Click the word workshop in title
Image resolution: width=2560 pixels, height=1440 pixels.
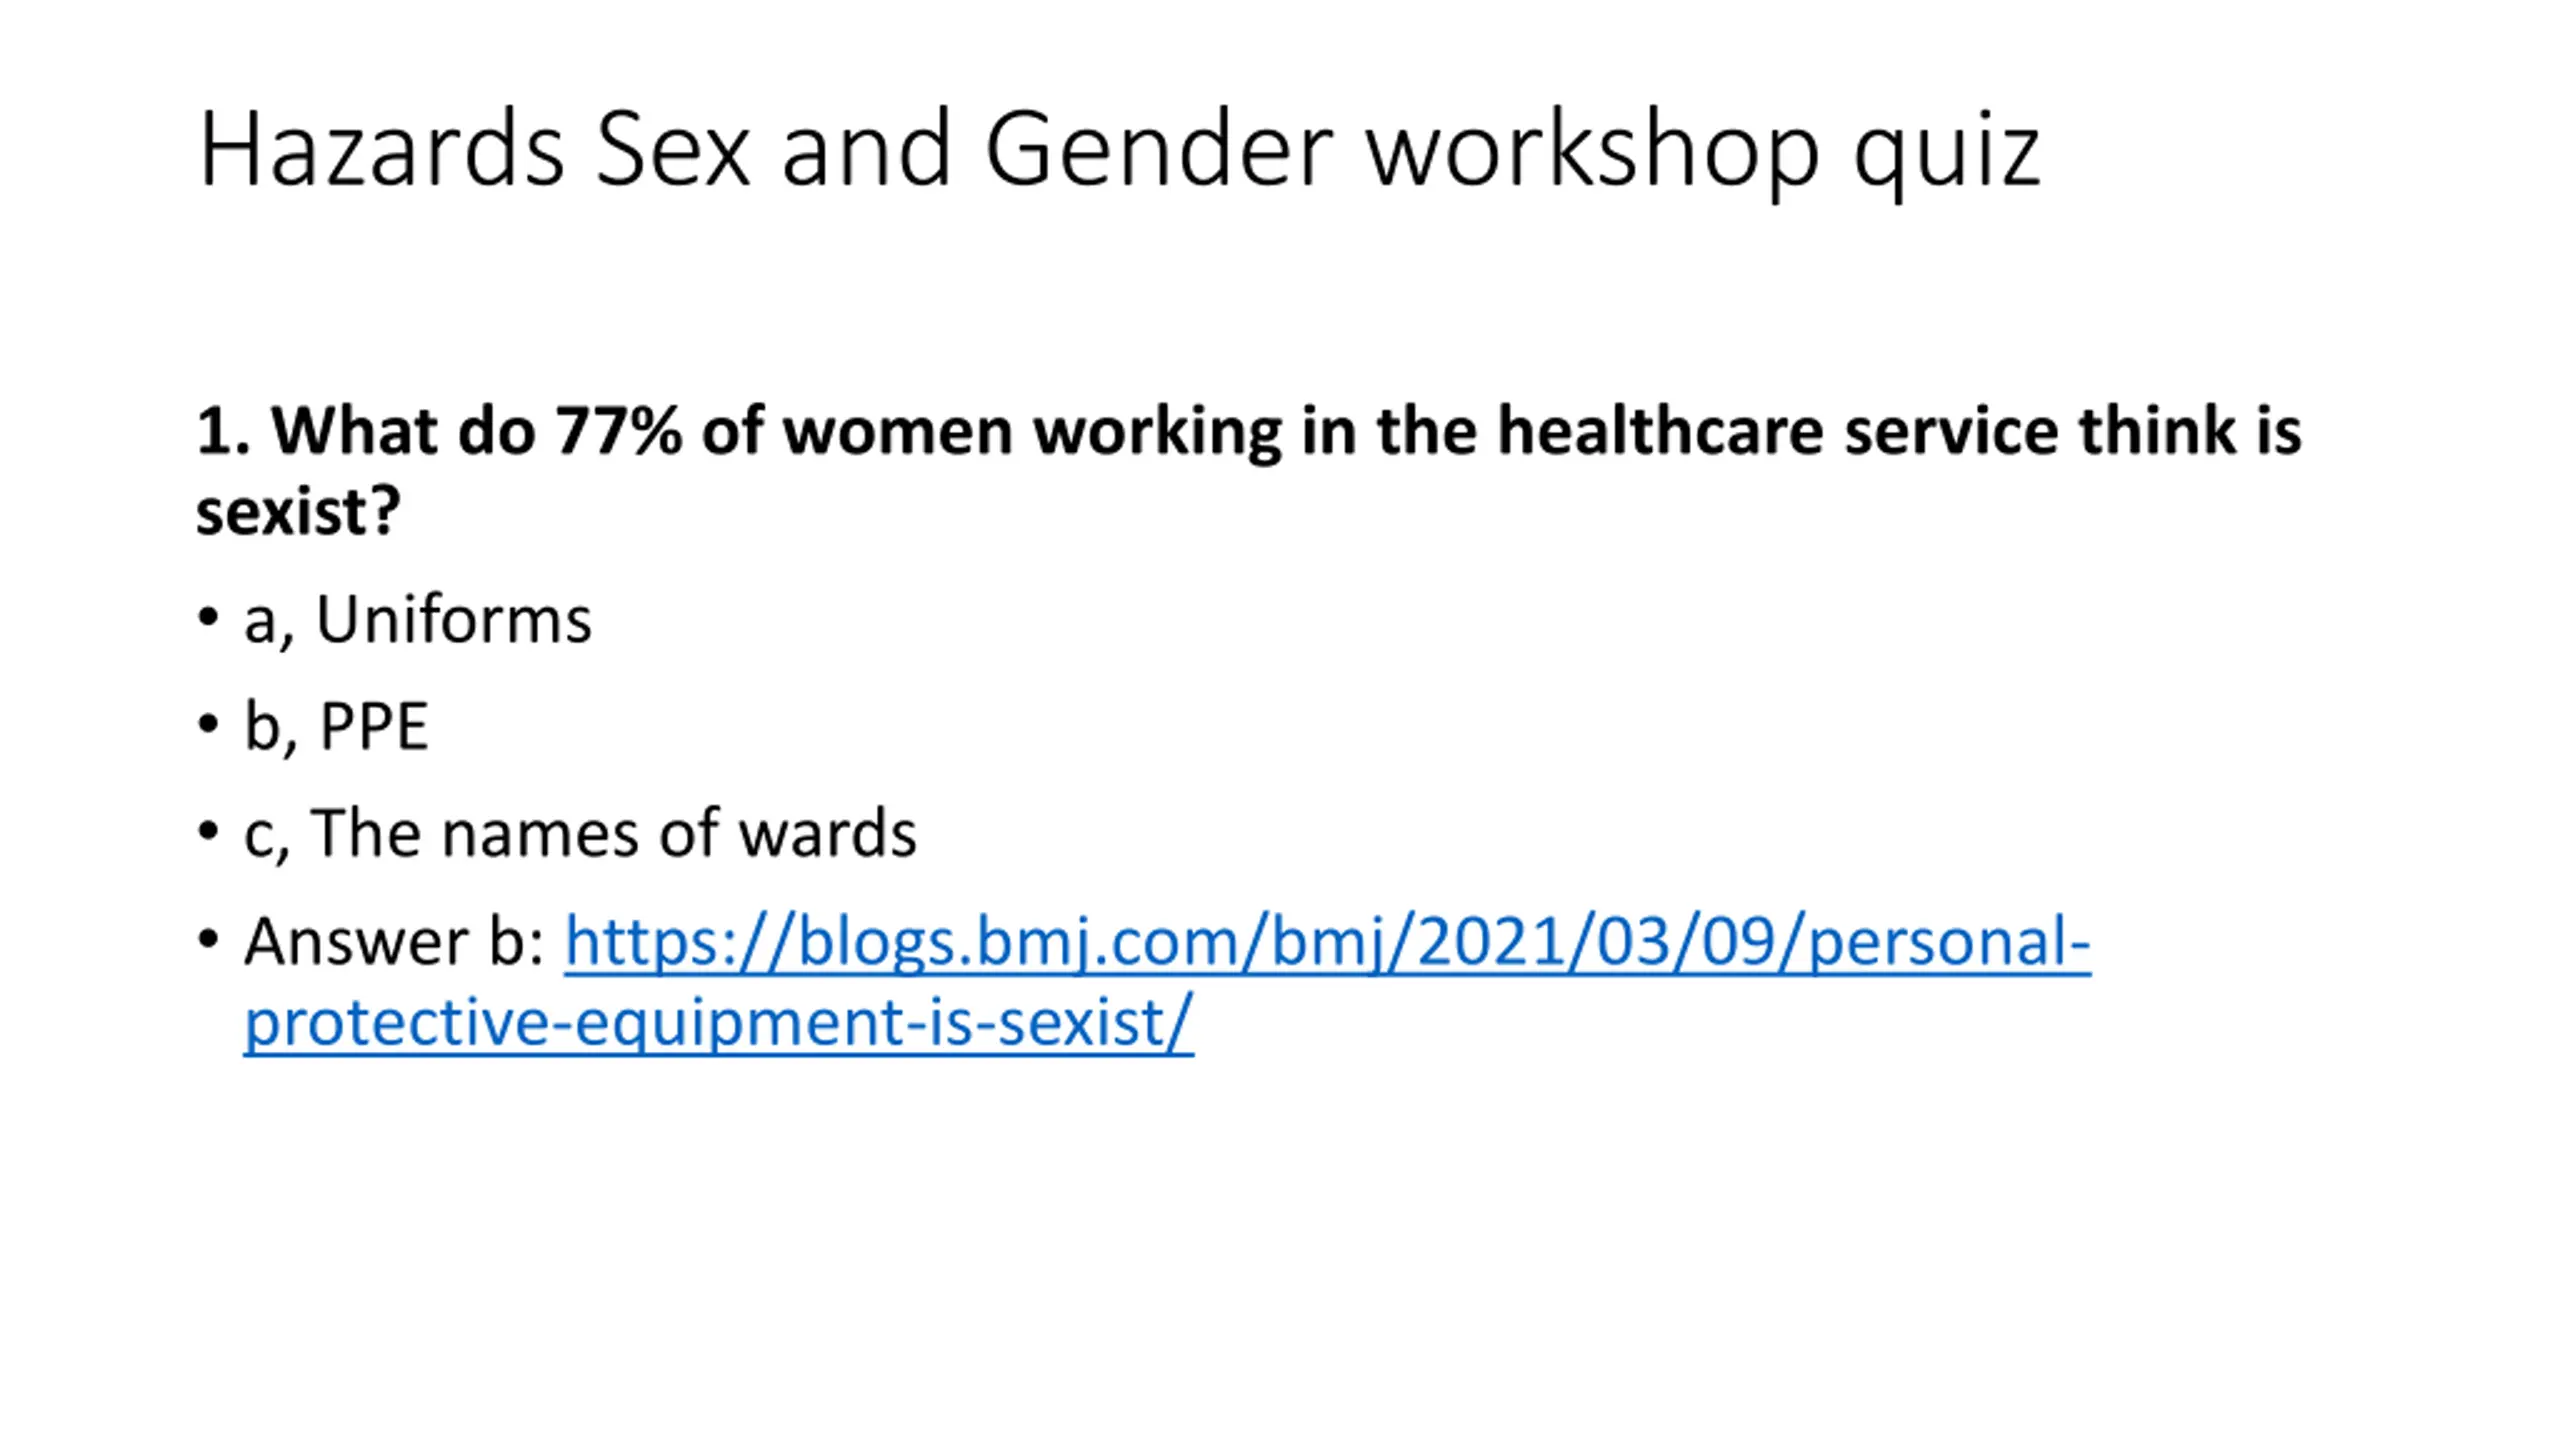(1593, 152)
